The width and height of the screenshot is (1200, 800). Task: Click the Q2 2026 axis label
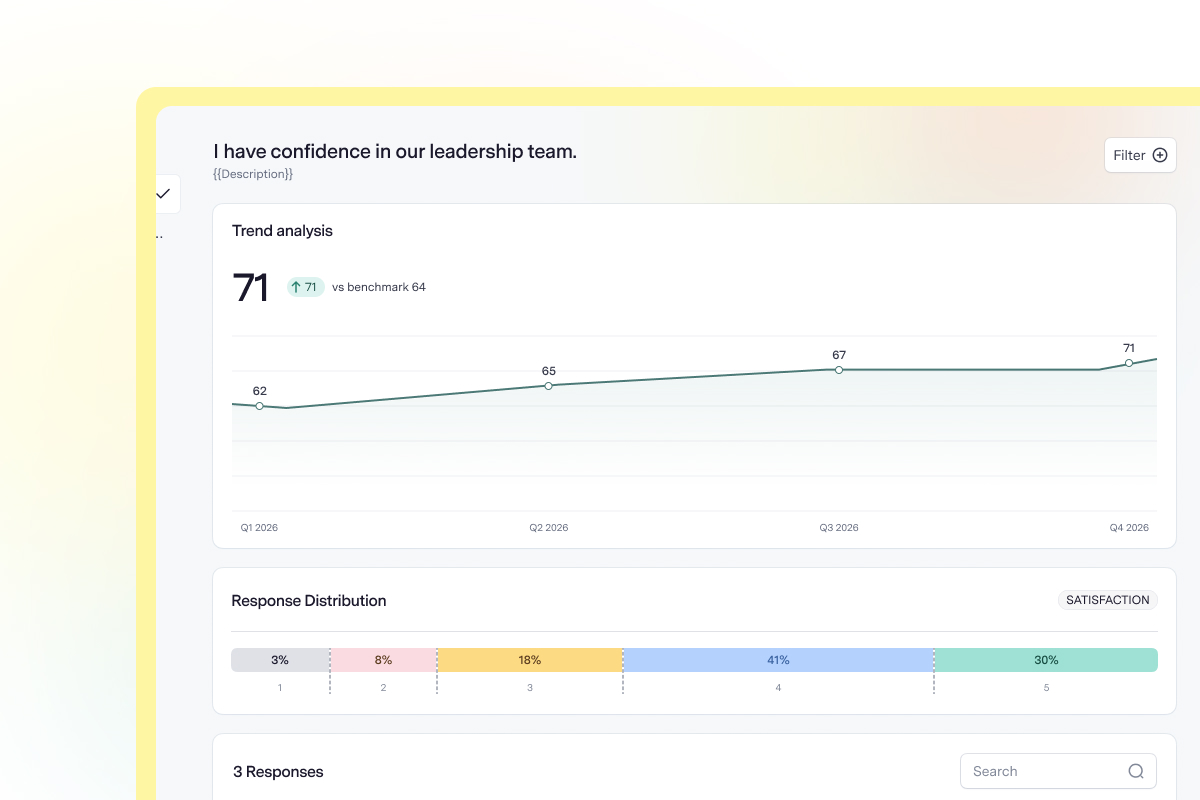coord(549,527)
